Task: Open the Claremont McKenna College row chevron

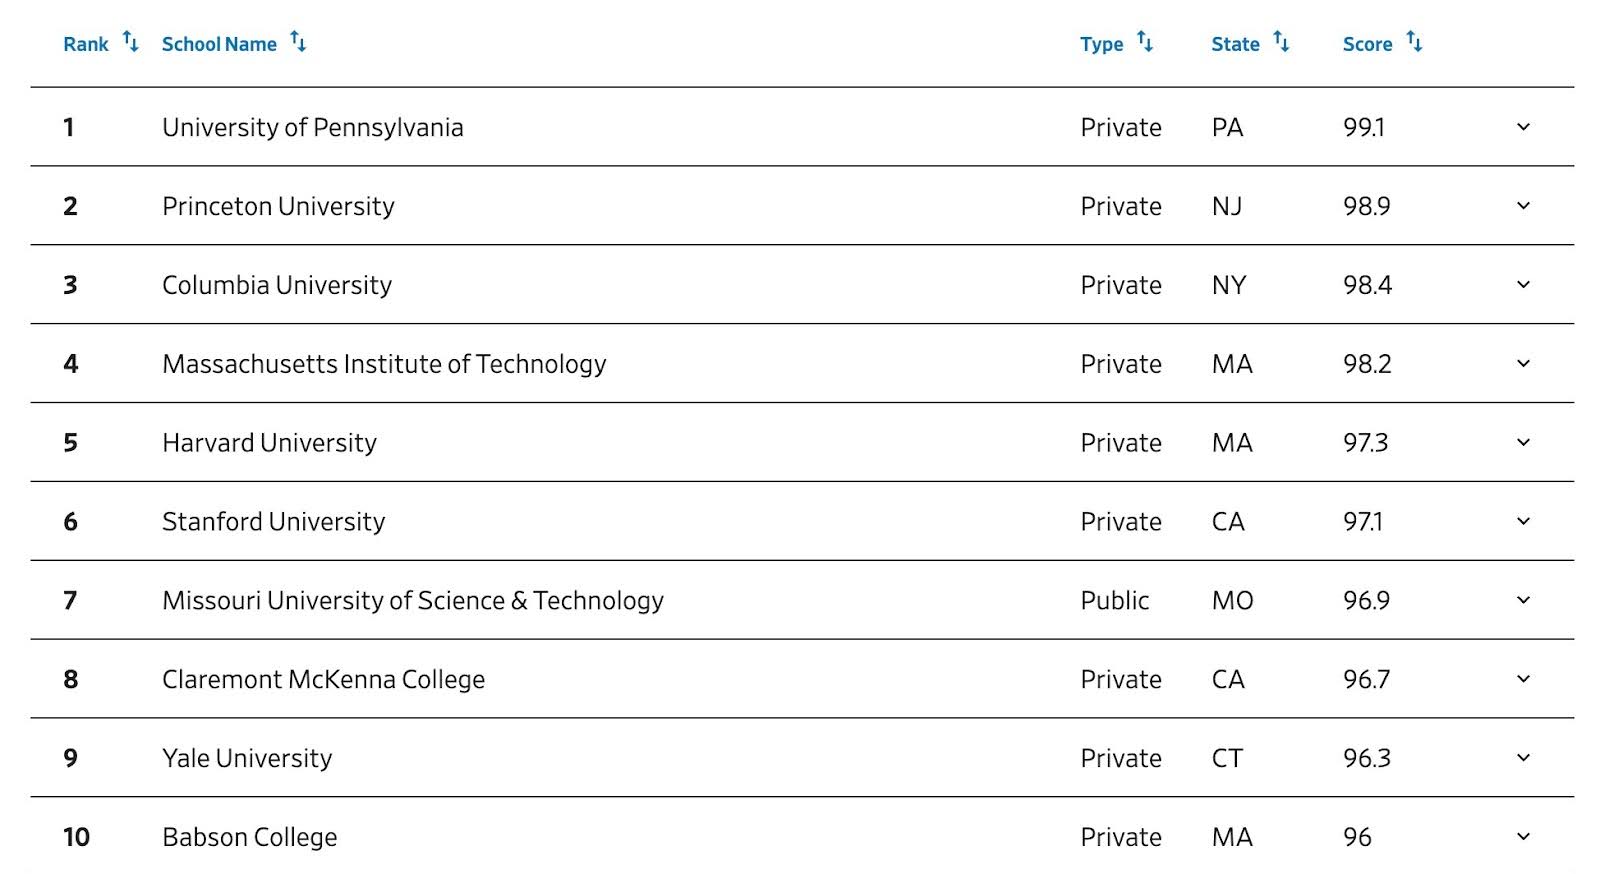Action: point(1523,679)
